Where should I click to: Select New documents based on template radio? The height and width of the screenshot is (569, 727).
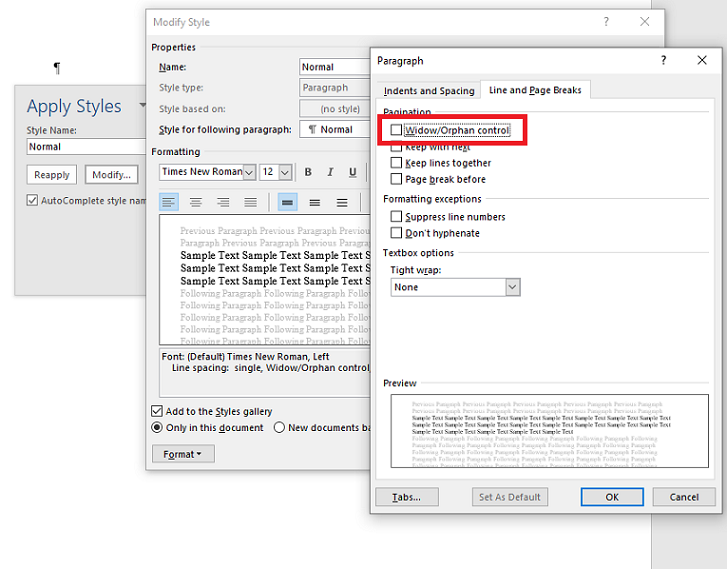(x=279, y=428)
